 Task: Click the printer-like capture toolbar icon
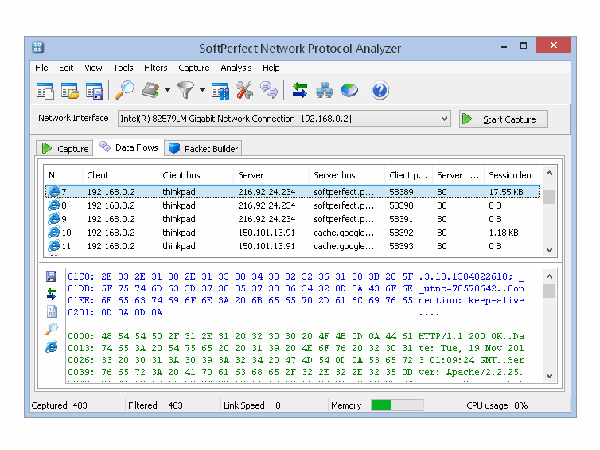pos(151,90)
